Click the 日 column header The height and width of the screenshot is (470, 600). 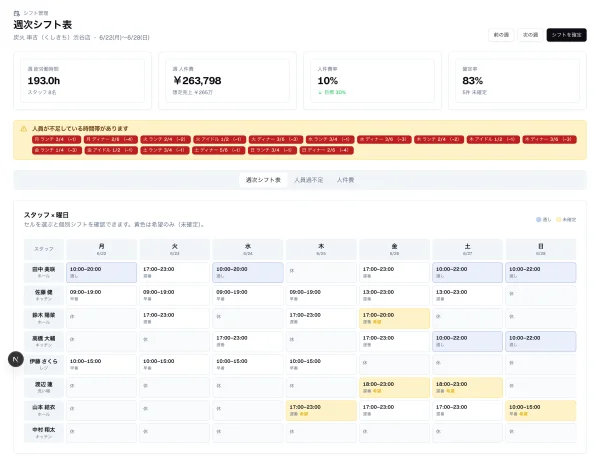click(x=541, y=249)
